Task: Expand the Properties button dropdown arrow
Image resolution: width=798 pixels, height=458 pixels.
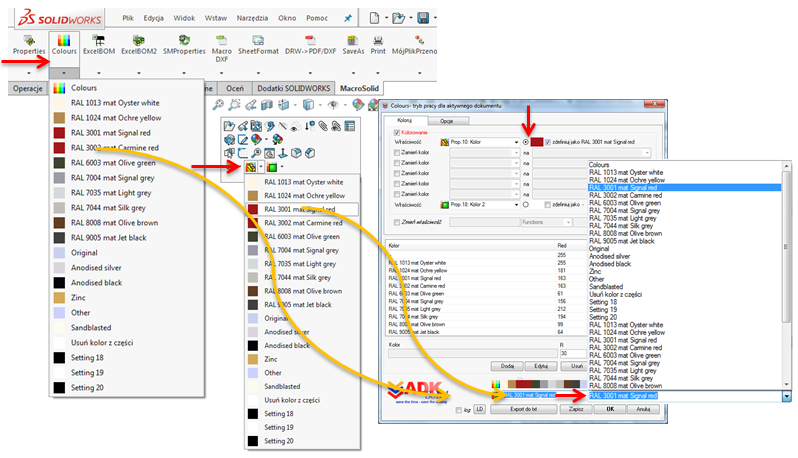Action: tap(29, 73)
